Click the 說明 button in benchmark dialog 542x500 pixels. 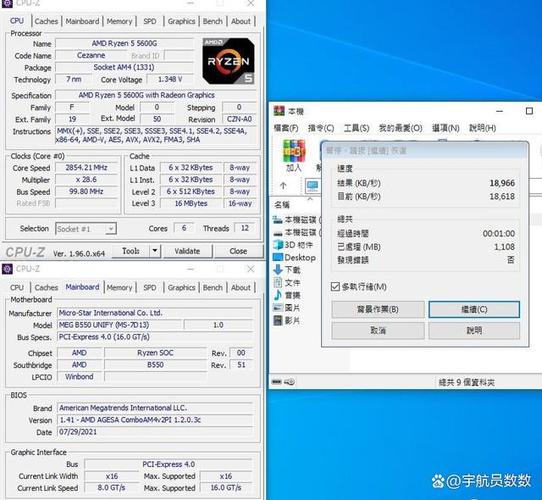[x=474, y=331]
